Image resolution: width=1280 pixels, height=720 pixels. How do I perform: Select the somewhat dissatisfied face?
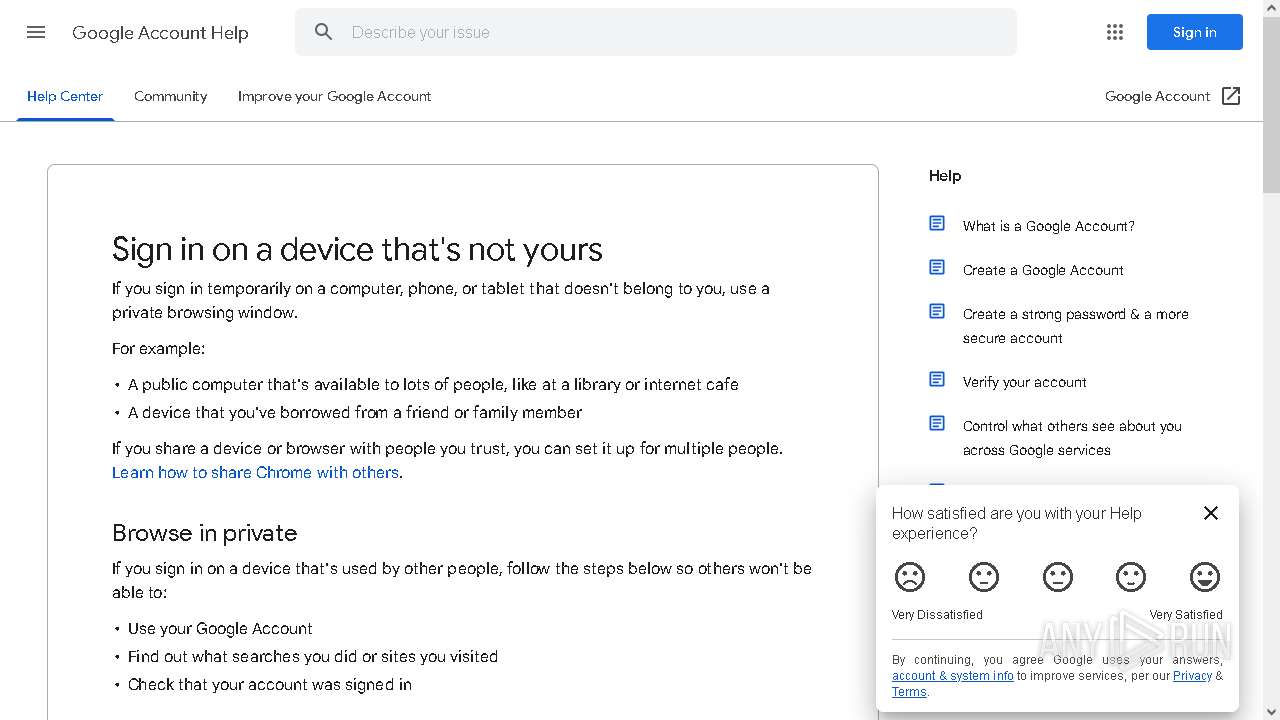[984, 577]
